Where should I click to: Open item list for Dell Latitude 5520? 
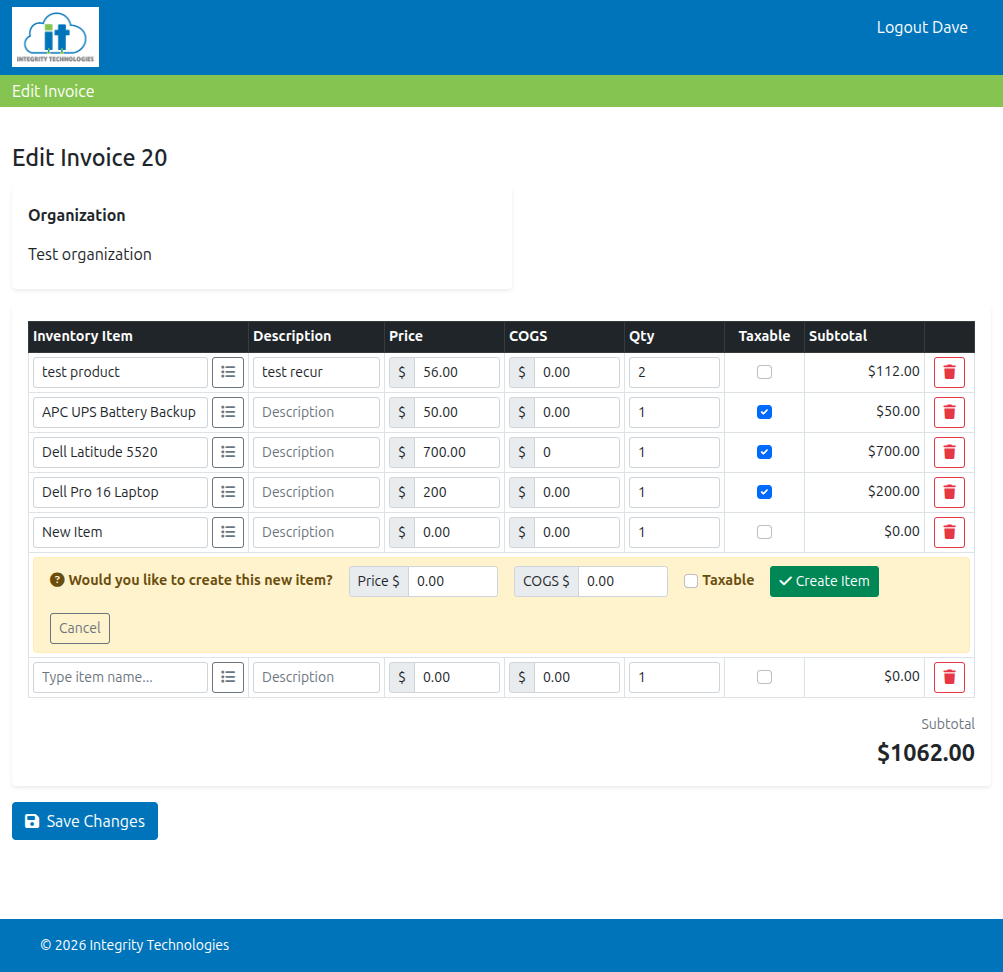click(228, 452)
